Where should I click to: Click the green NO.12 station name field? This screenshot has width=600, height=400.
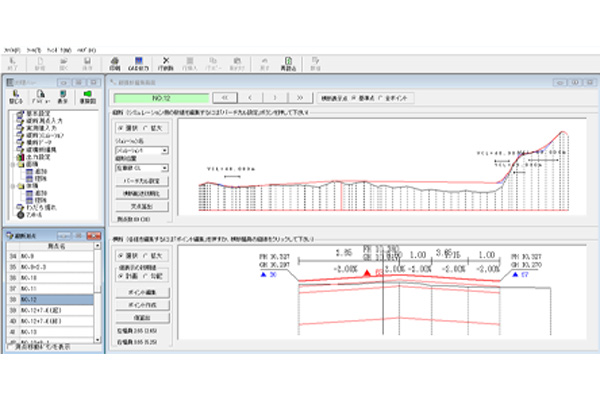(x=160, y=98)
